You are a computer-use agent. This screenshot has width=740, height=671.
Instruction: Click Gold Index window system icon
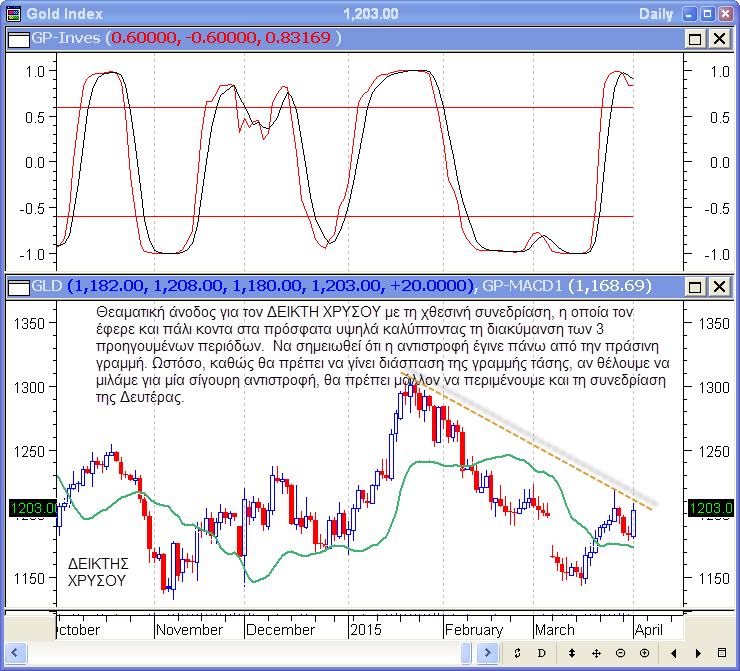pyautogui.click(x=14, y=14)
